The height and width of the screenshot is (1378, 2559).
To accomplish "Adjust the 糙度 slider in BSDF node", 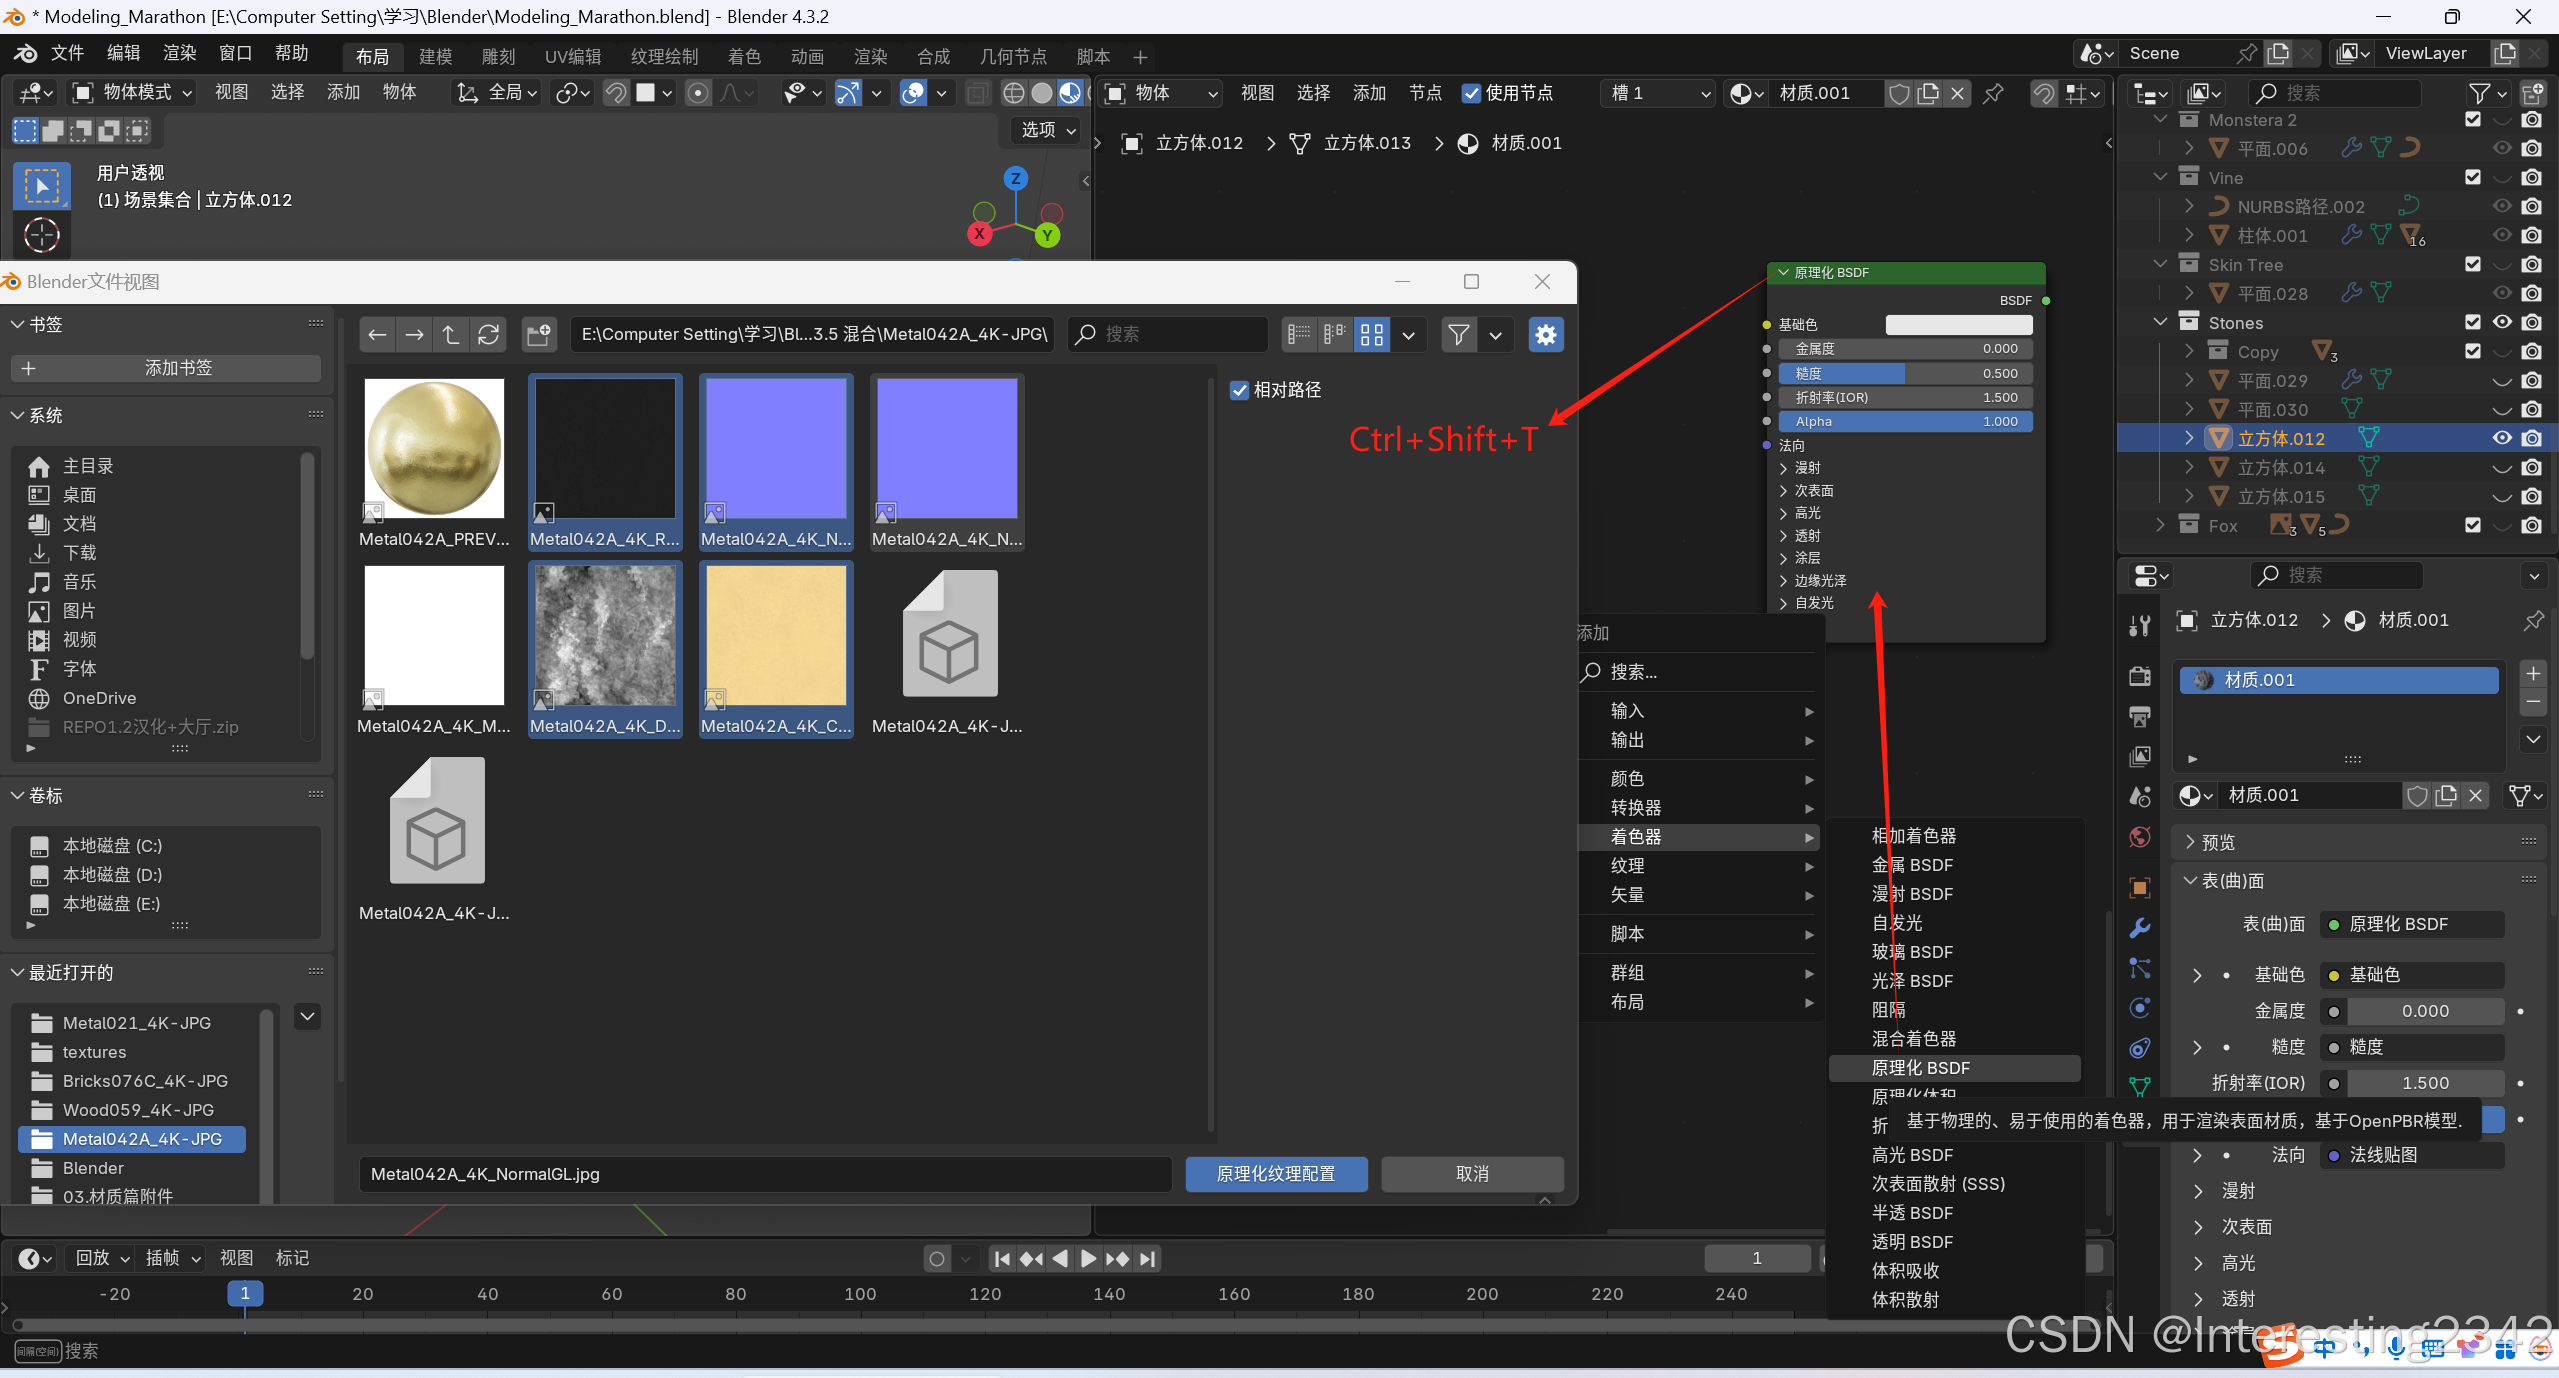I will (1905, 373).
